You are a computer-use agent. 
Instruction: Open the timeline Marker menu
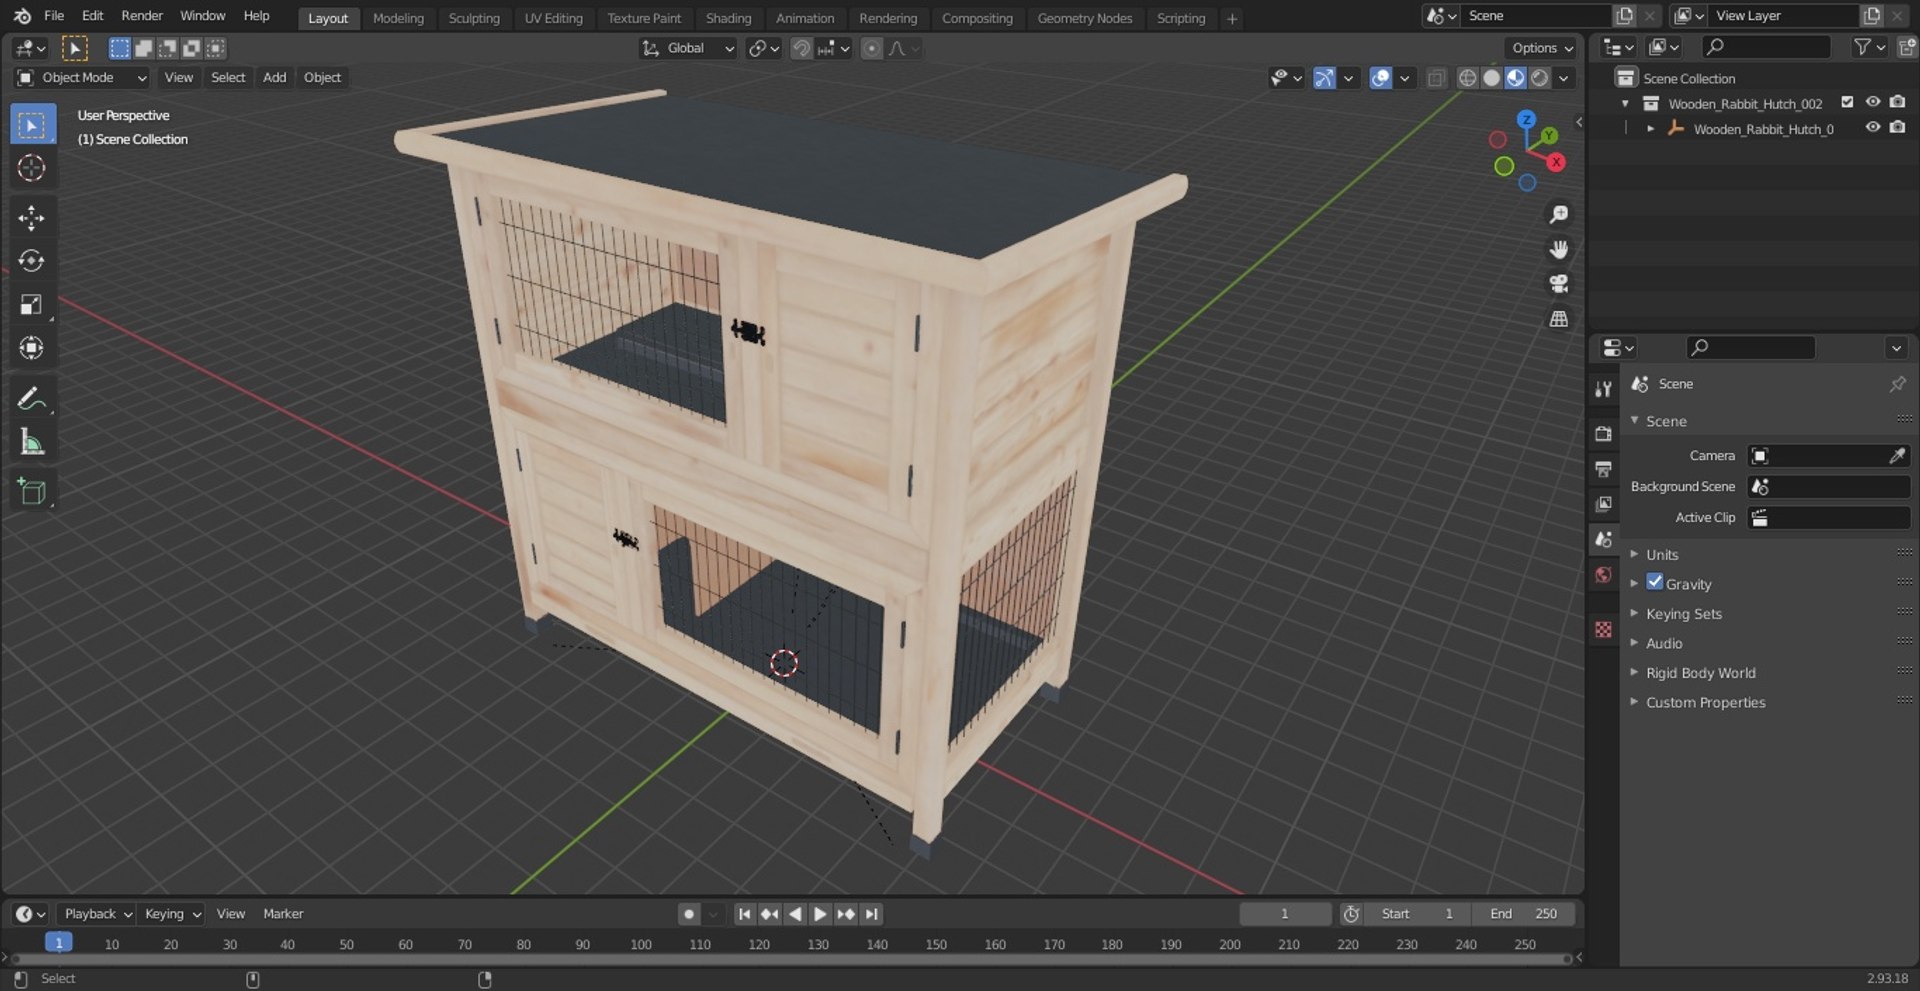coord(283,914)
